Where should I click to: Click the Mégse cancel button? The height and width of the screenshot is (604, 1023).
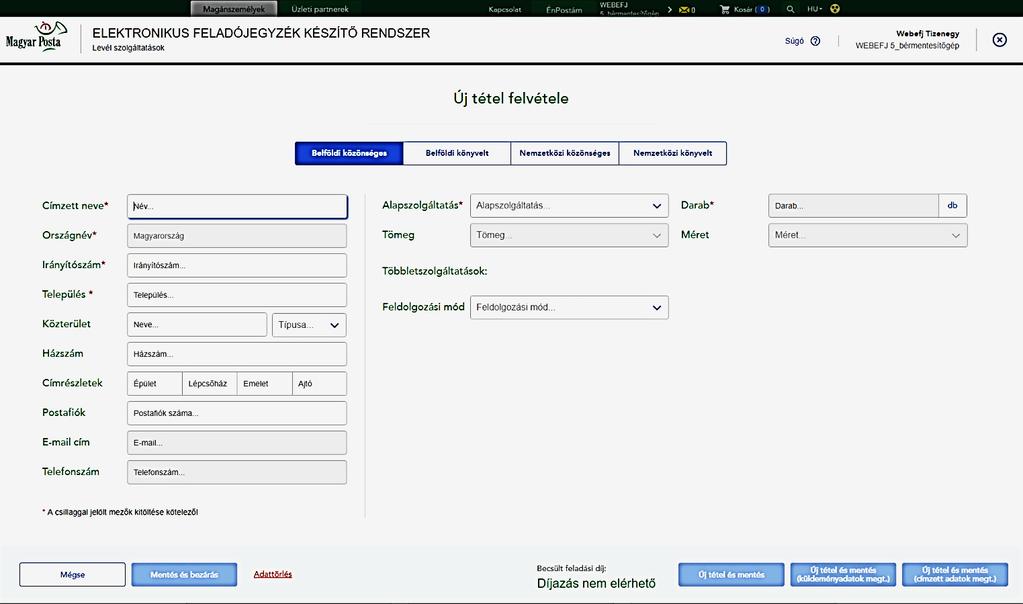click(x=72, y=575)
